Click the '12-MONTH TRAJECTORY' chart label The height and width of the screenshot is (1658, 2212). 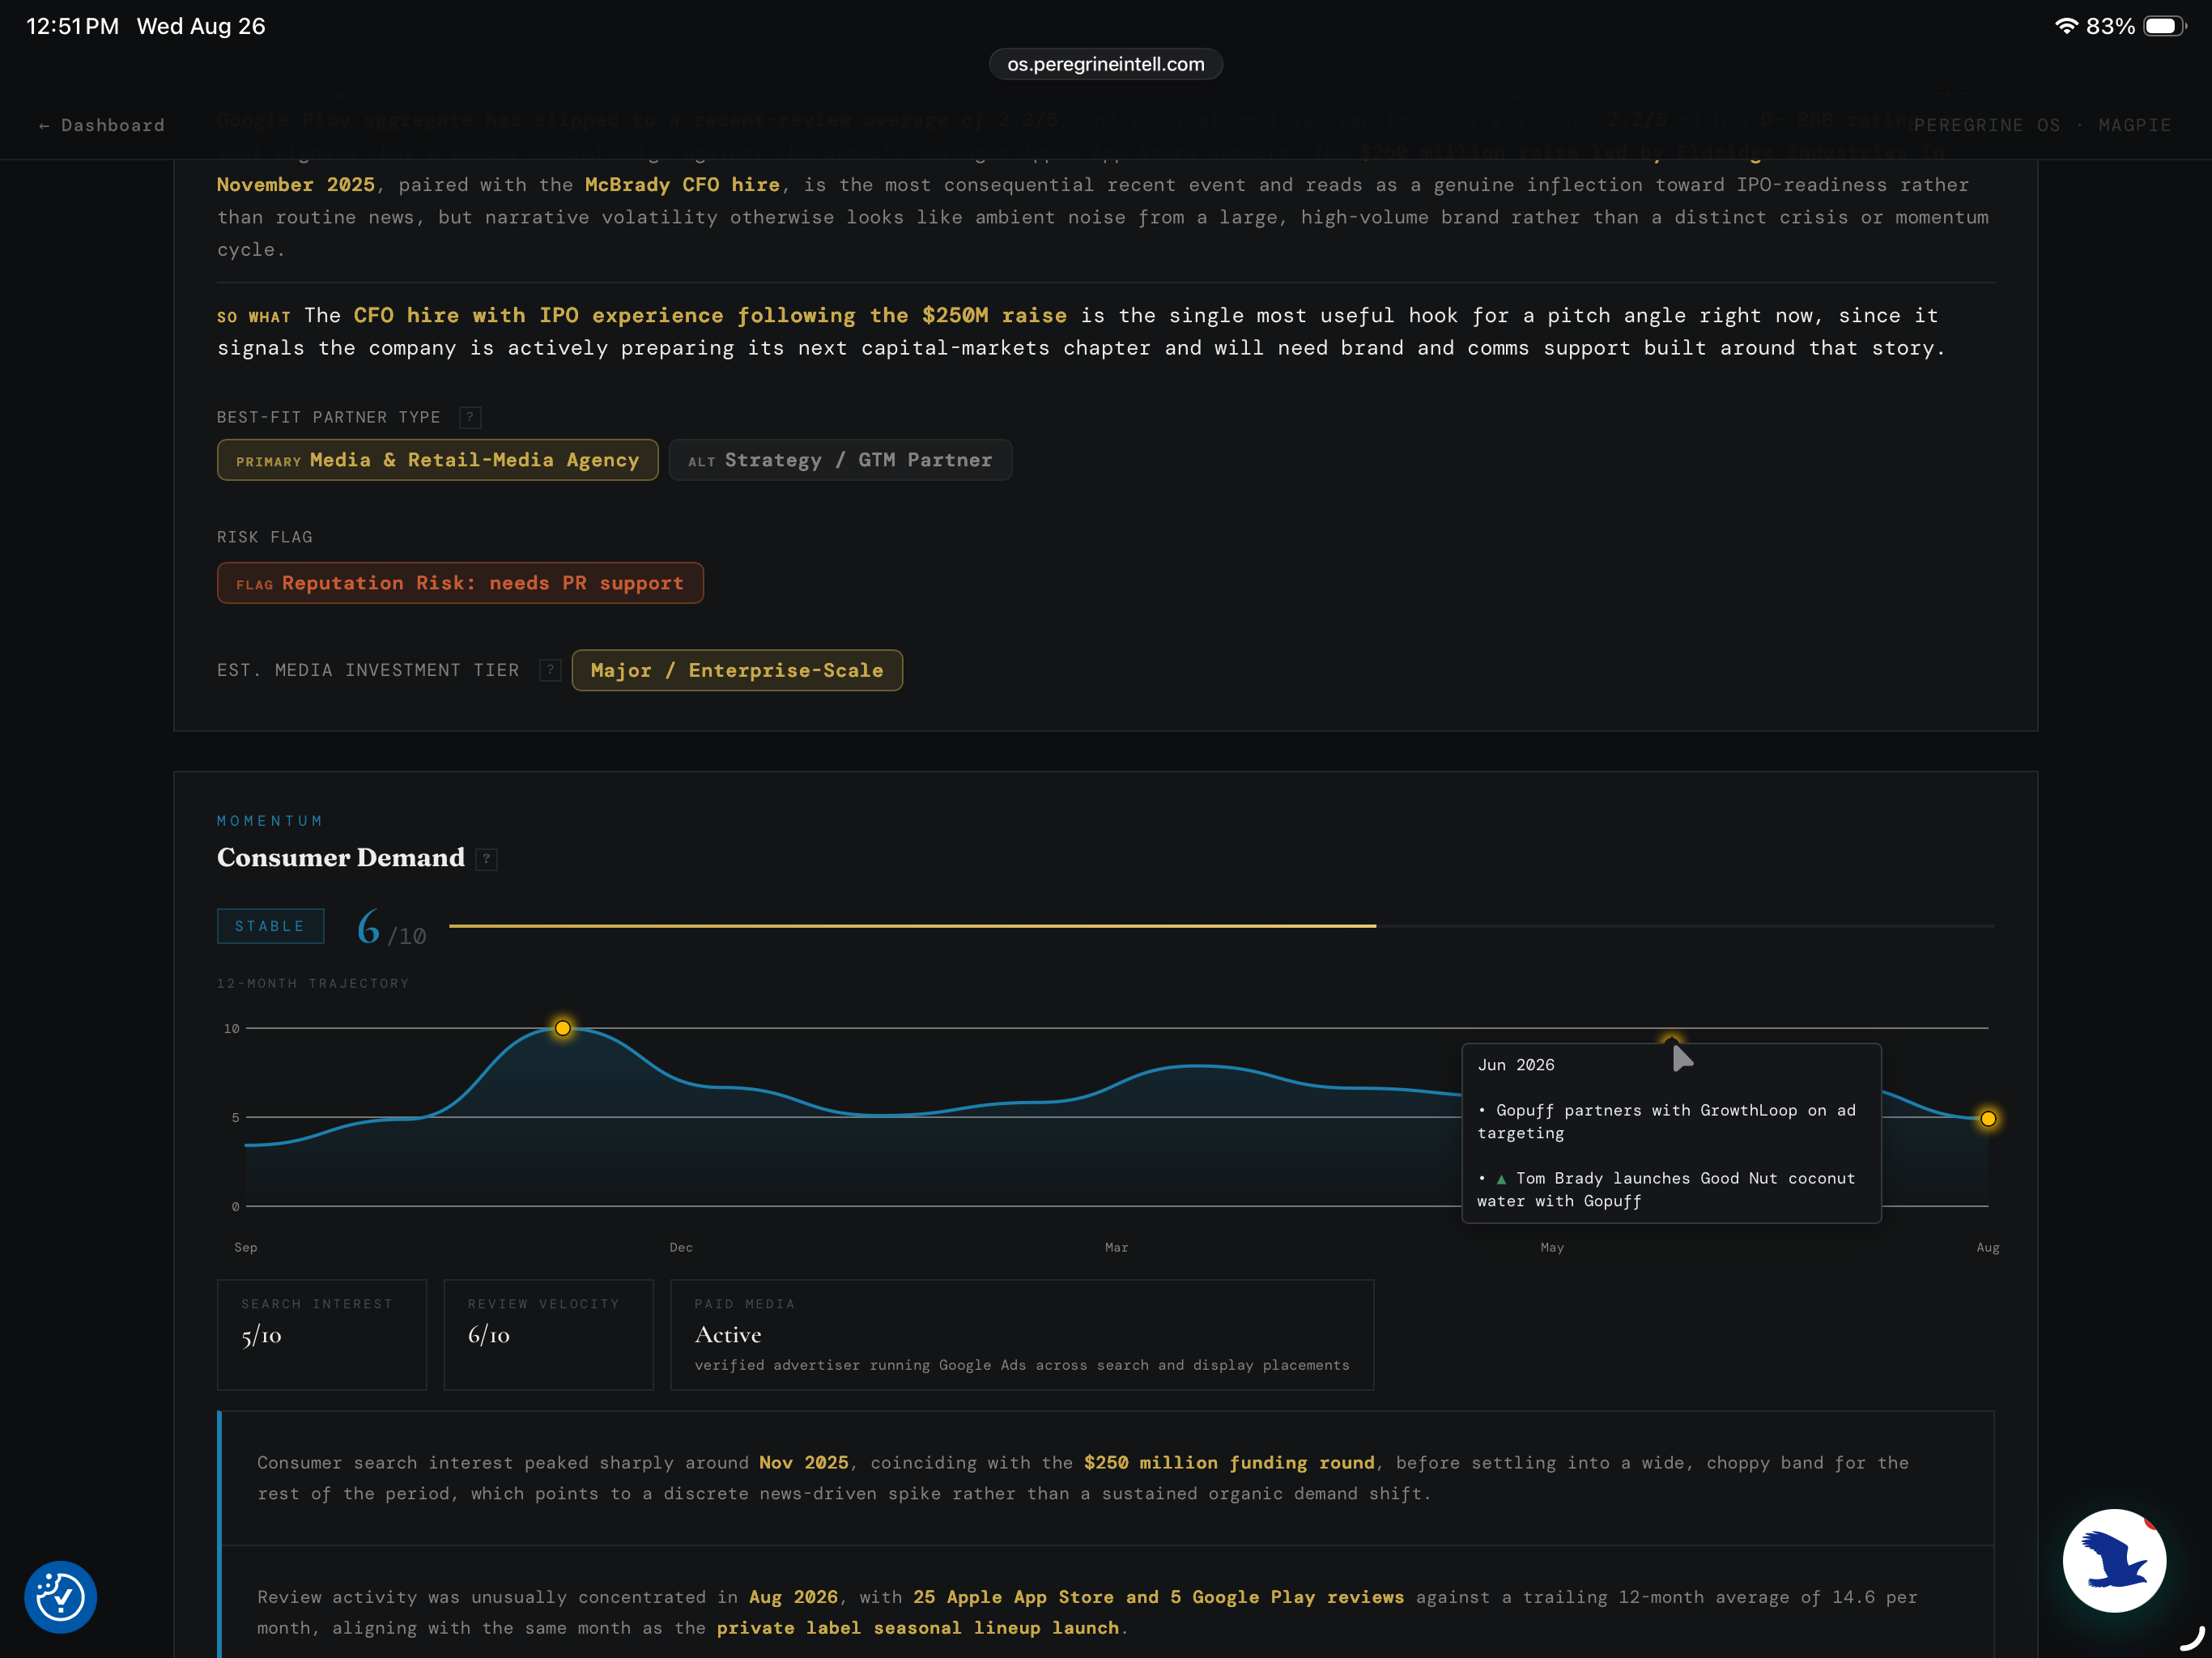coord(313,983)
